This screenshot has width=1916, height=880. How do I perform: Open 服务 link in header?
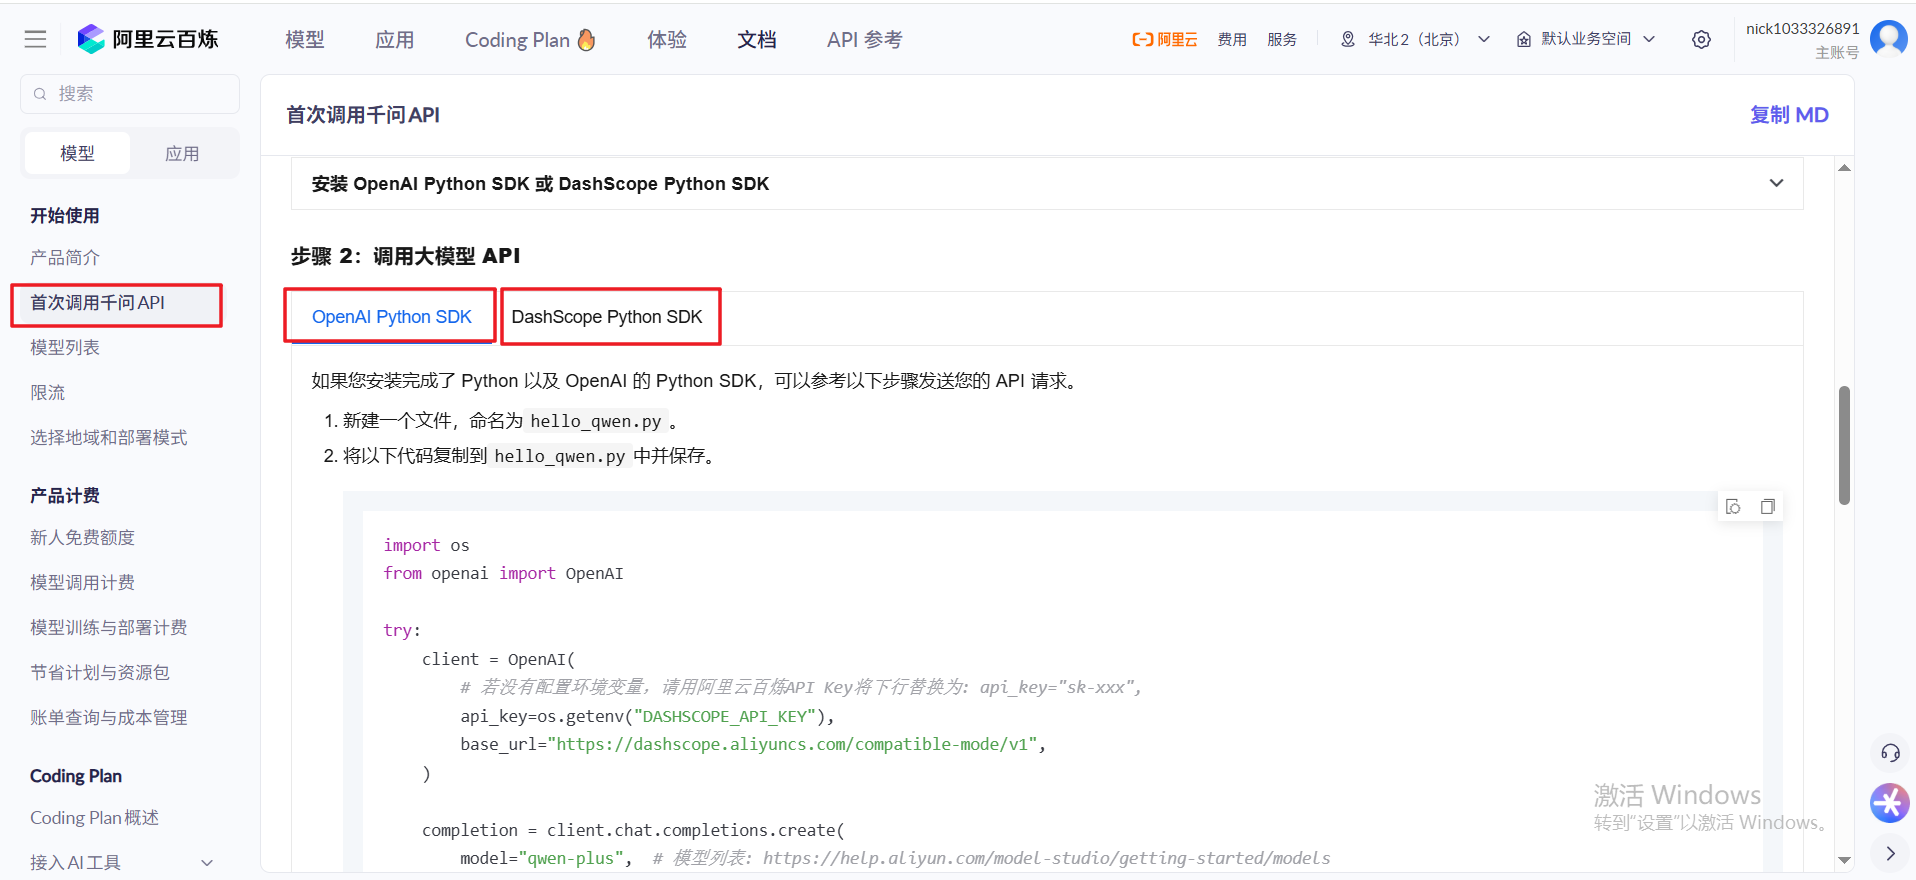(x=1282, y=39)
